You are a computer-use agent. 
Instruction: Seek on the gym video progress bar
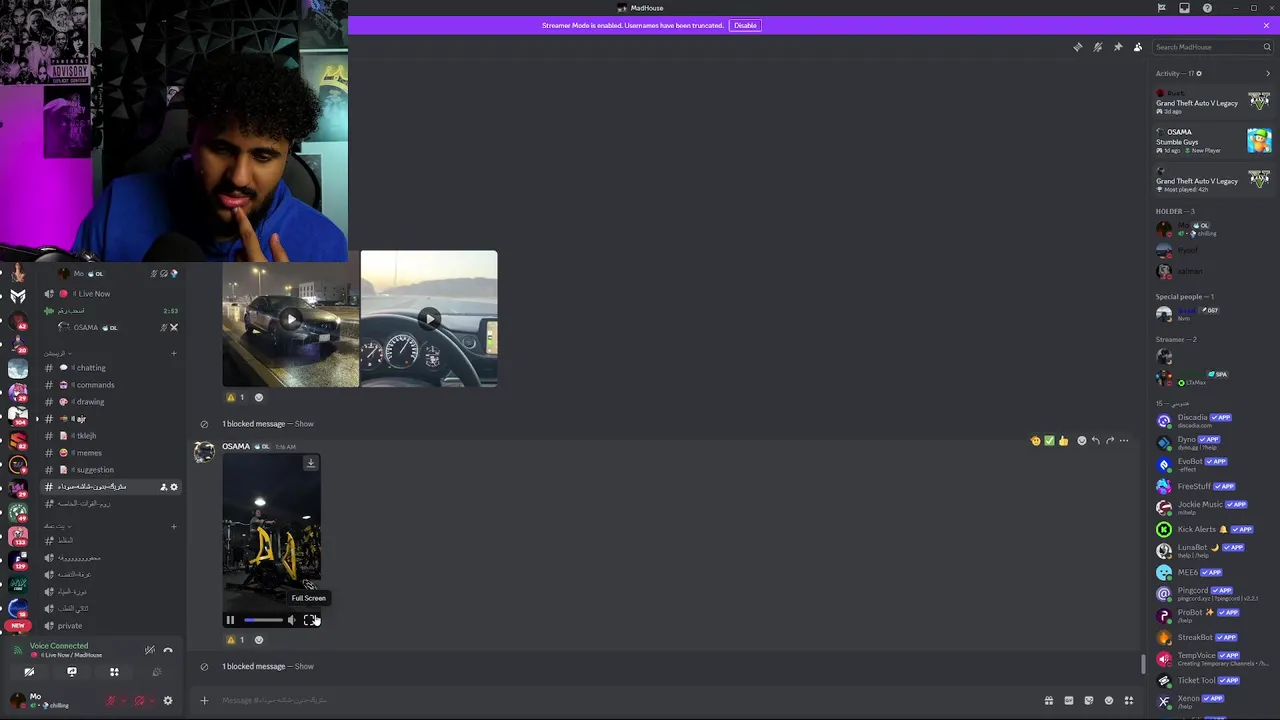point(263,620)
